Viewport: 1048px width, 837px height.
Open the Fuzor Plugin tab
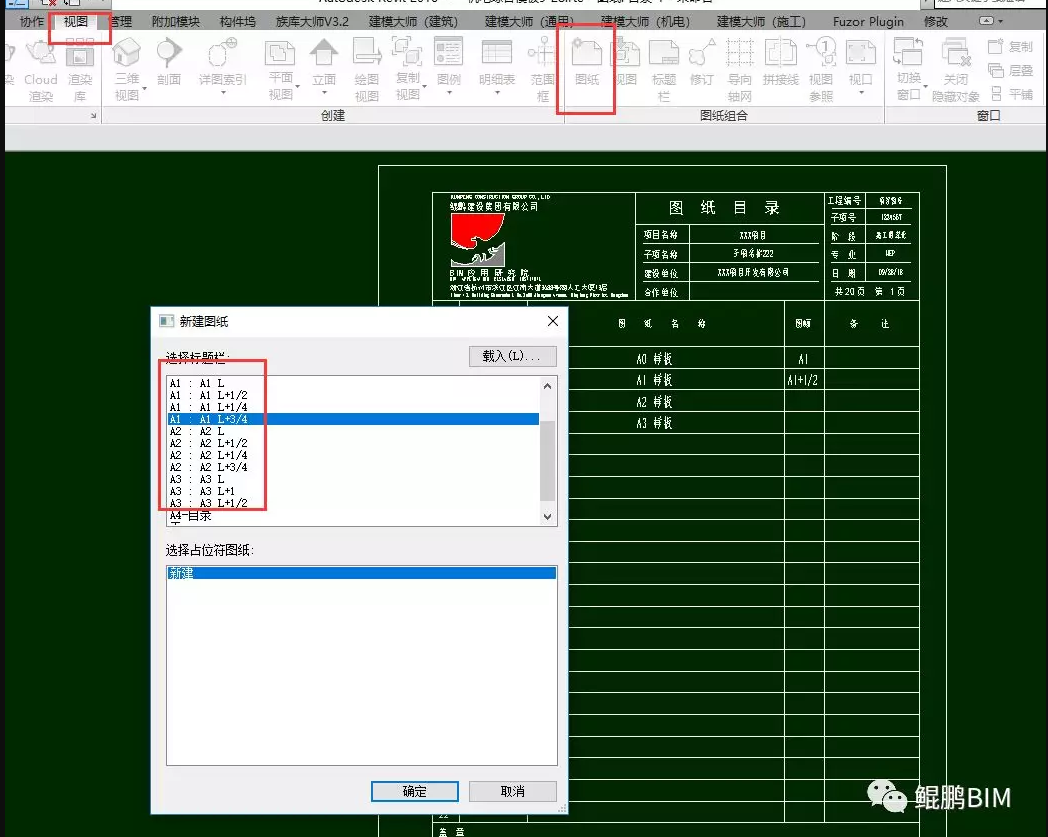pos(867,21)
